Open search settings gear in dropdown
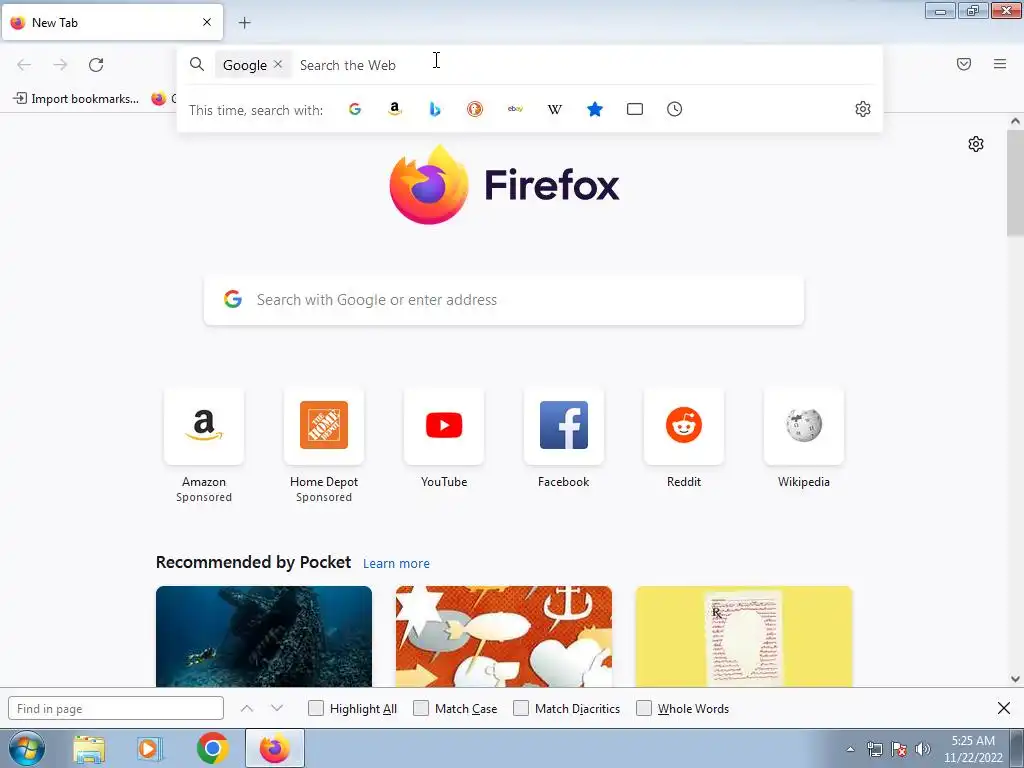 coord(863,109)
